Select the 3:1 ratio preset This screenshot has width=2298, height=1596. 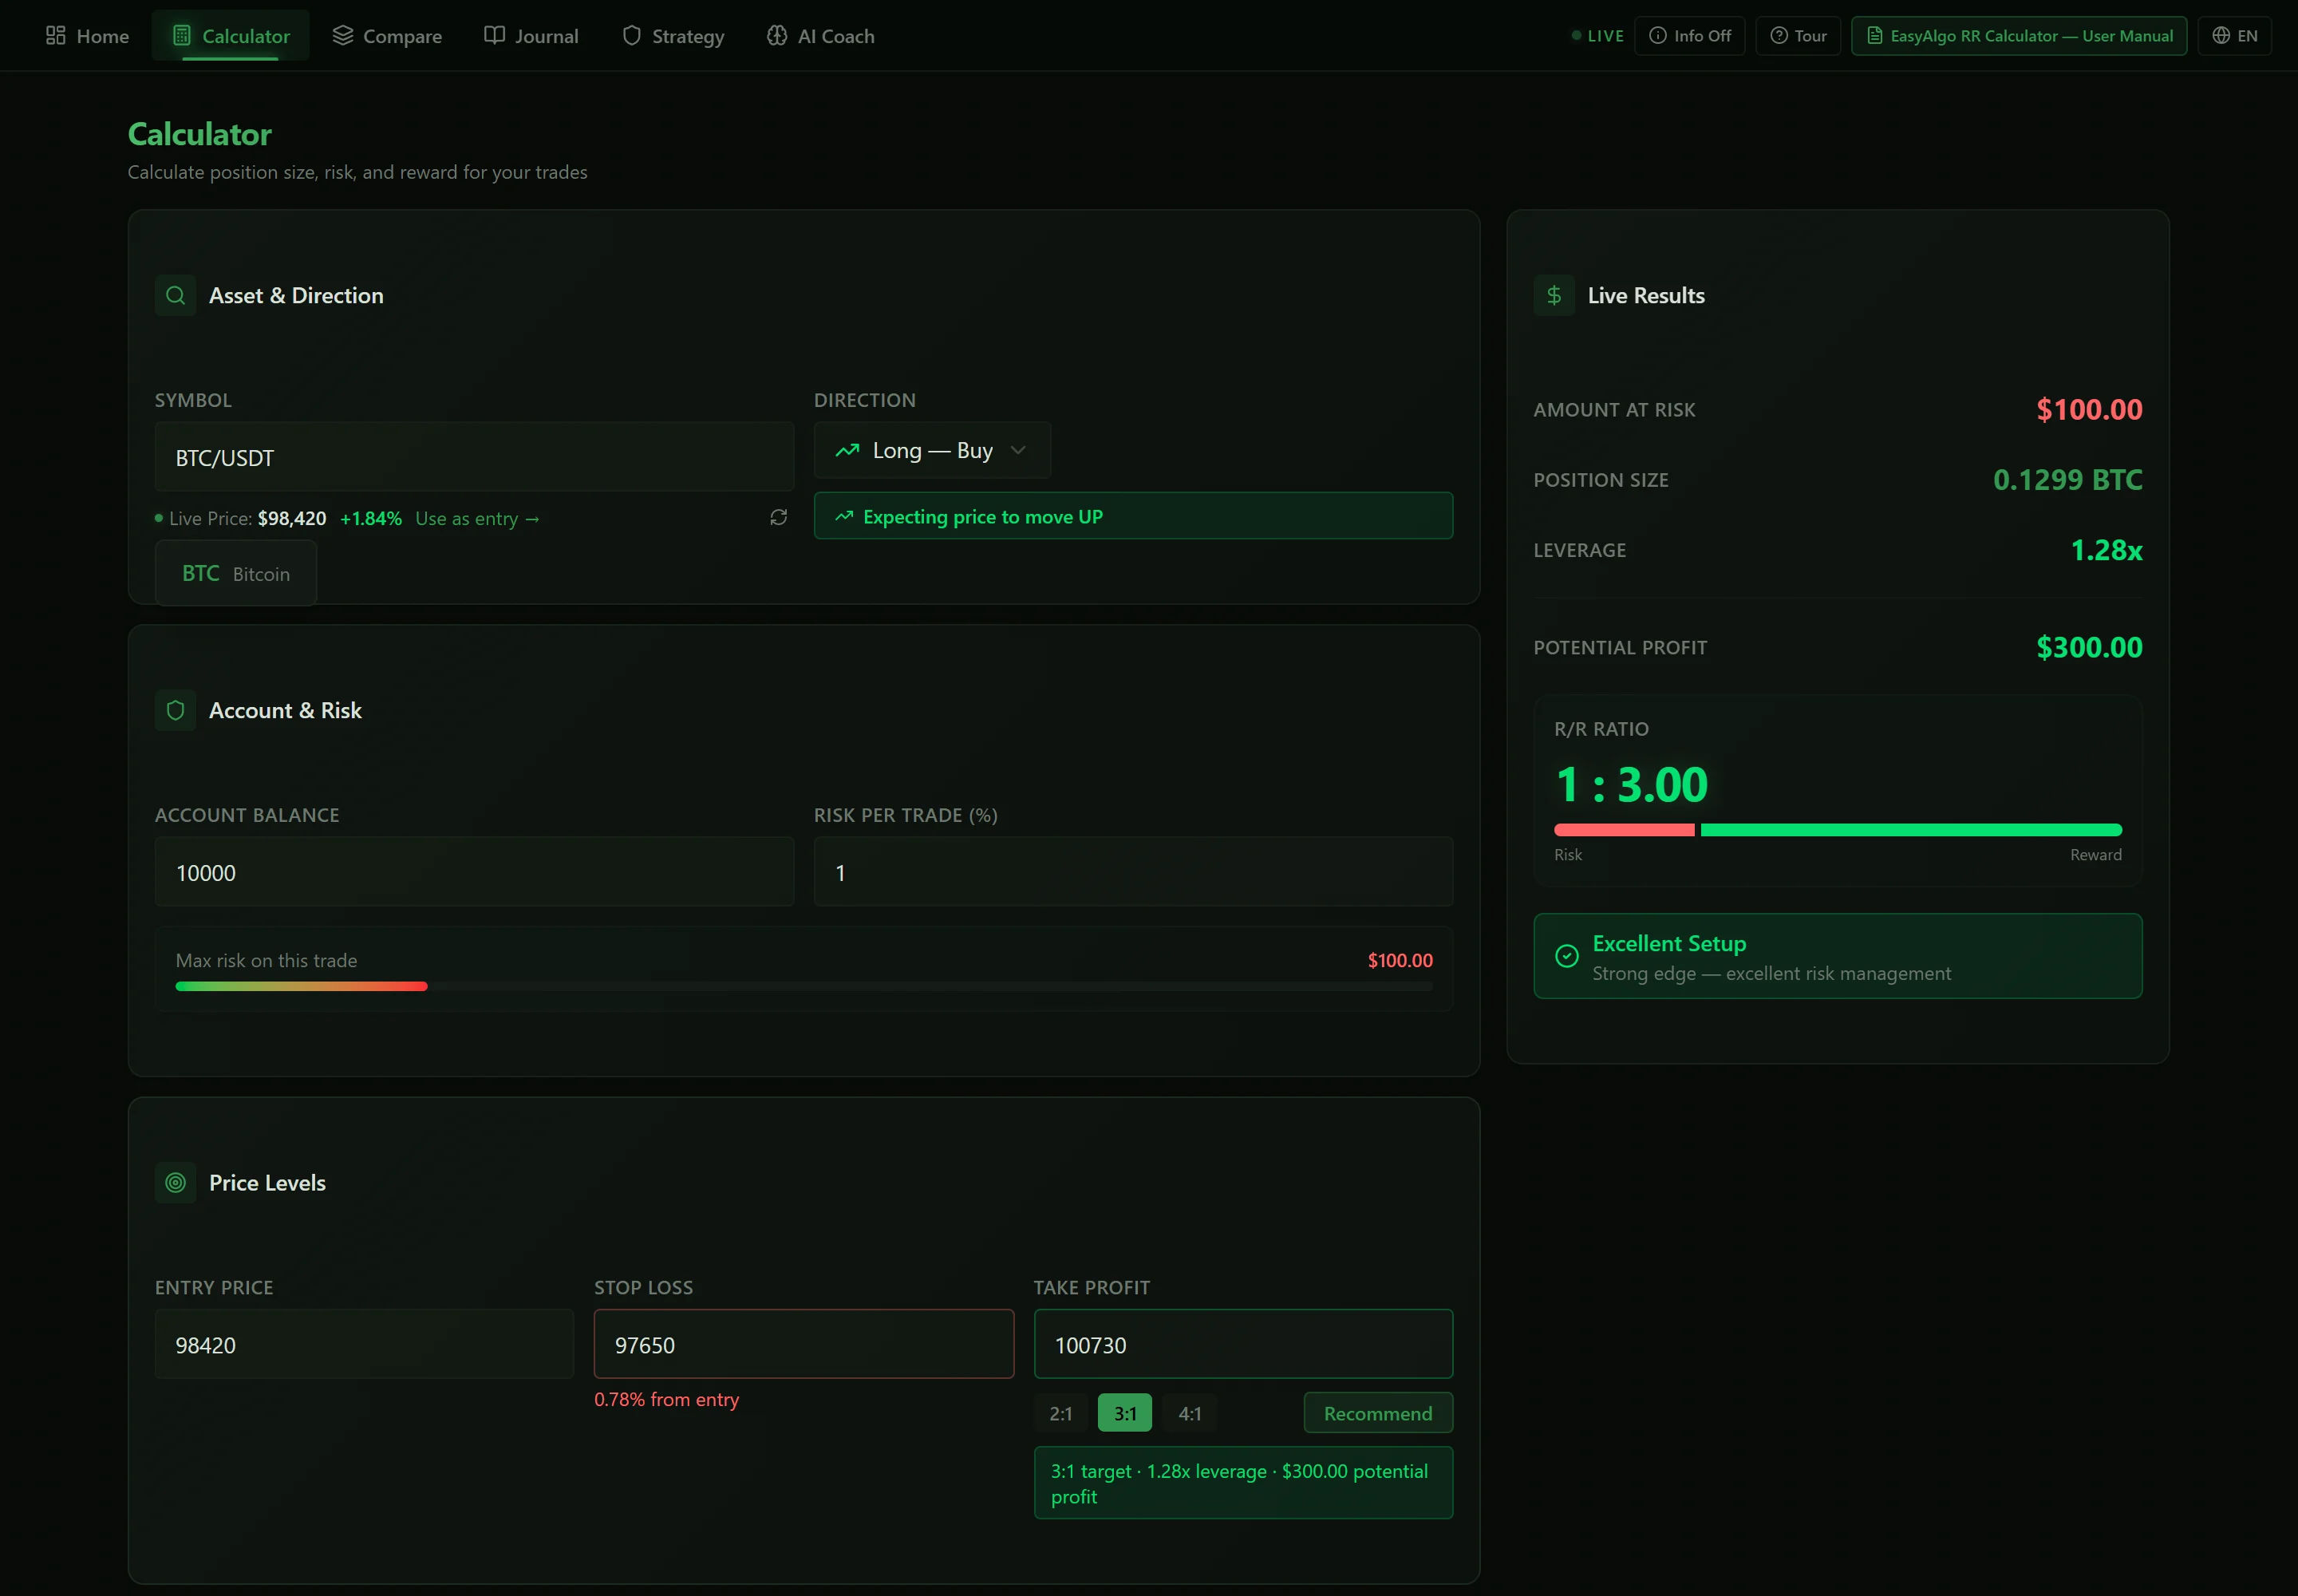pyautogui.click(x=1125, y=1413)
